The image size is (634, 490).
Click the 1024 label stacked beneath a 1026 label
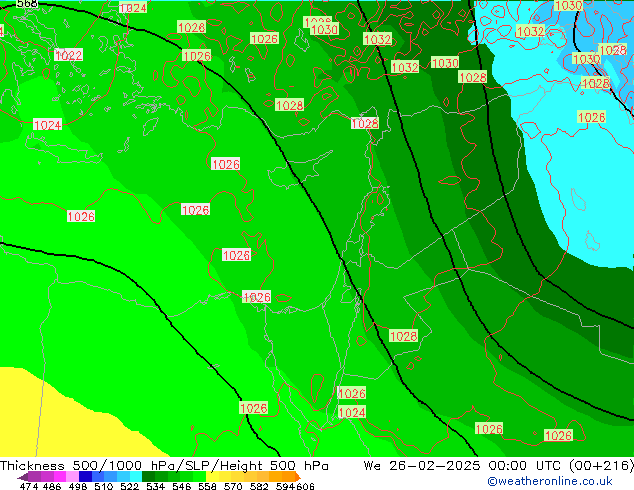tap(352, 412)
